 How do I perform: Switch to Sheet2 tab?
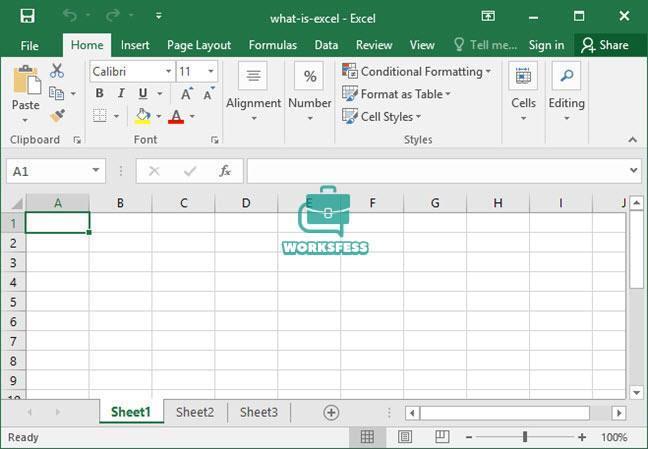pyautogui.click(x=195, y=412)
